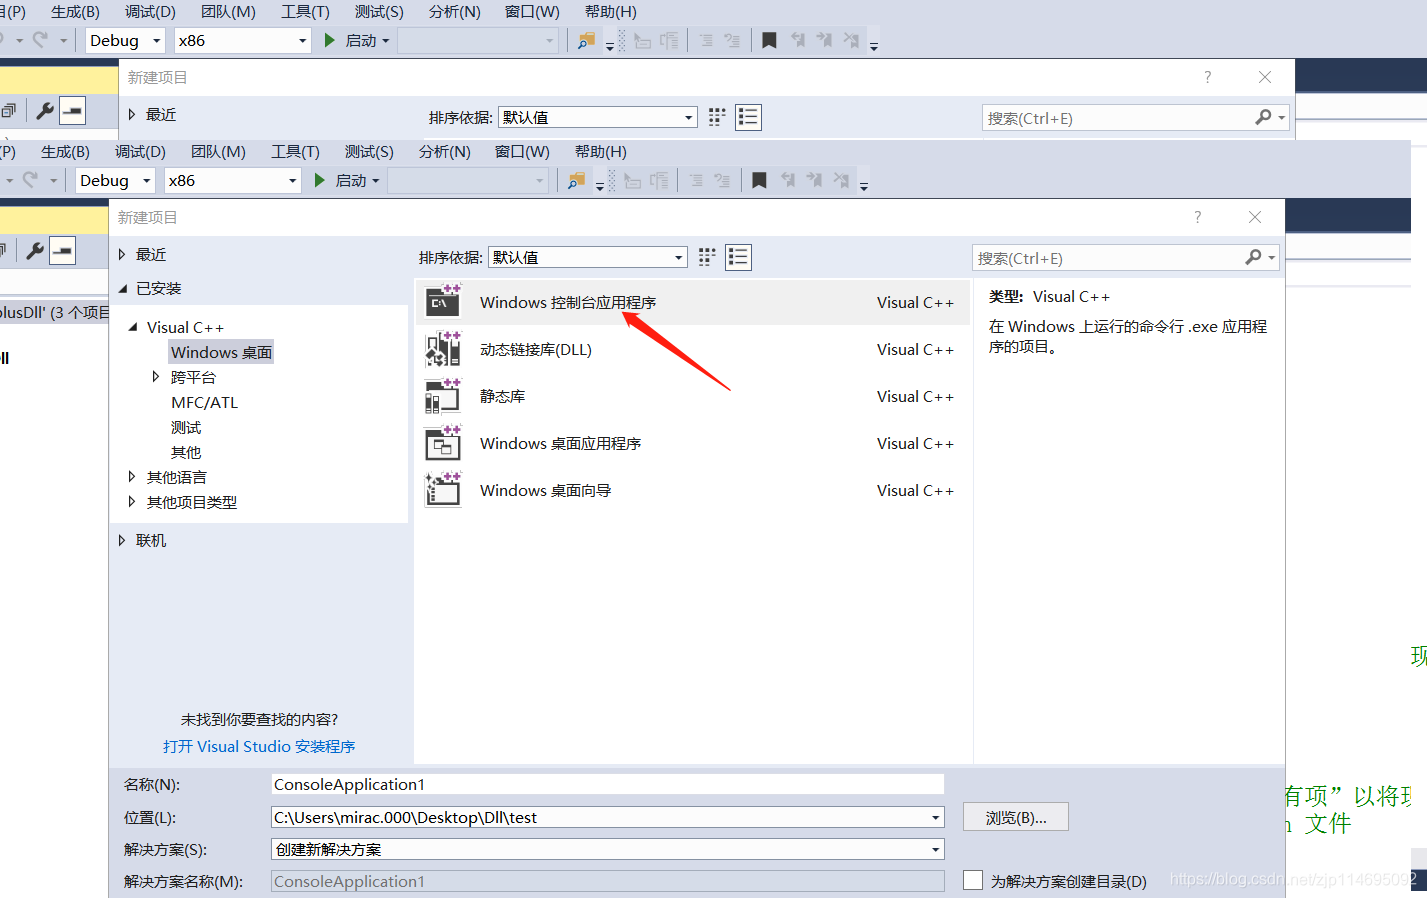
Task: Click redo arrow in front window toolbar
Action: coord(31,180)
